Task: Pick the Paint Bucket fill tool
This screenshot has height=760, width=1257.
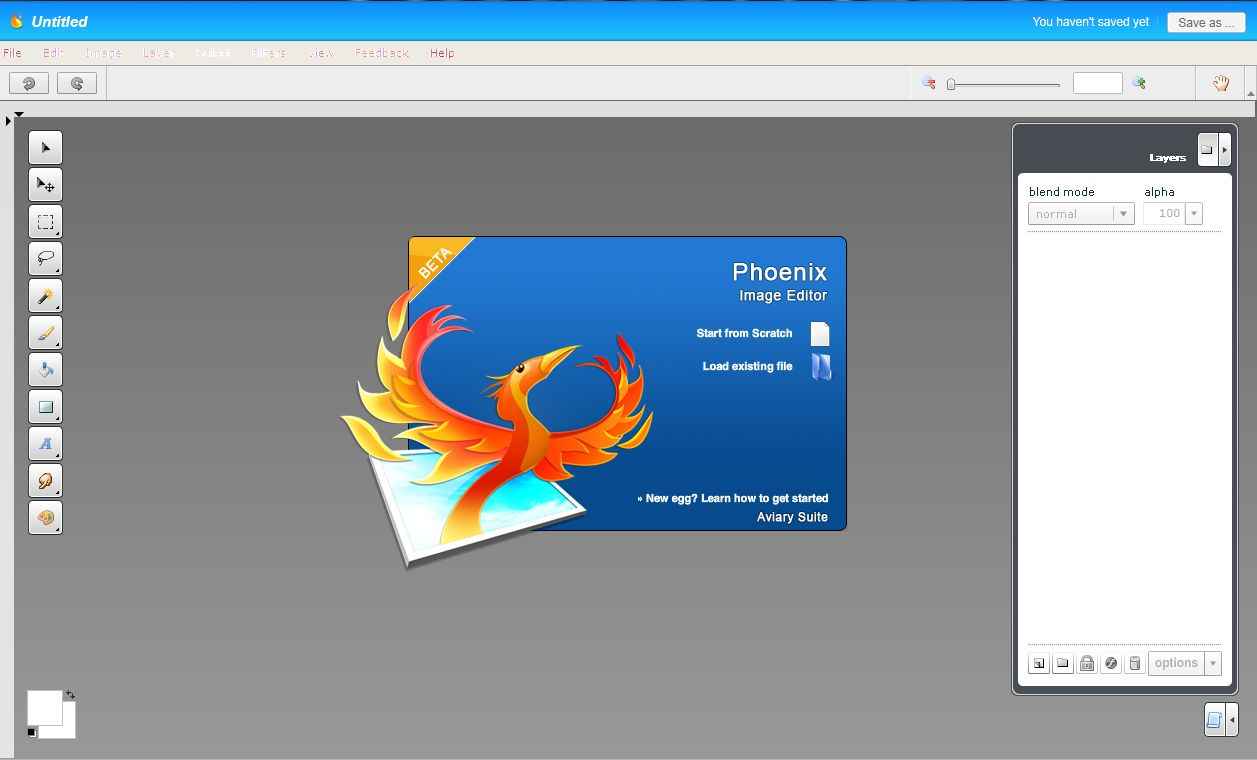Action: point(45,370)
